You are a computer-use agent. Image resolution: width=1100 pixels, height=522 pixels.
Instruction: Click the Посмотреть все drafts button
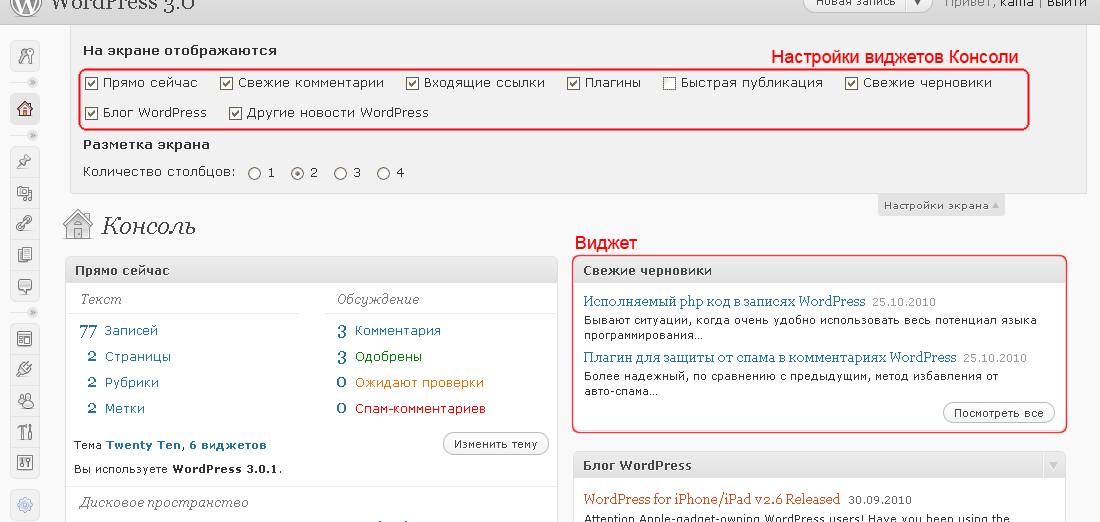[998, 413]
